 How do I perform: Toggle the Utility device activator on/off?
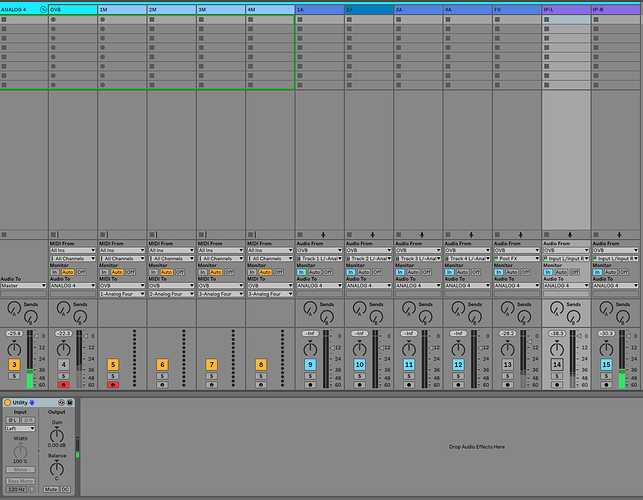[8, 402]
